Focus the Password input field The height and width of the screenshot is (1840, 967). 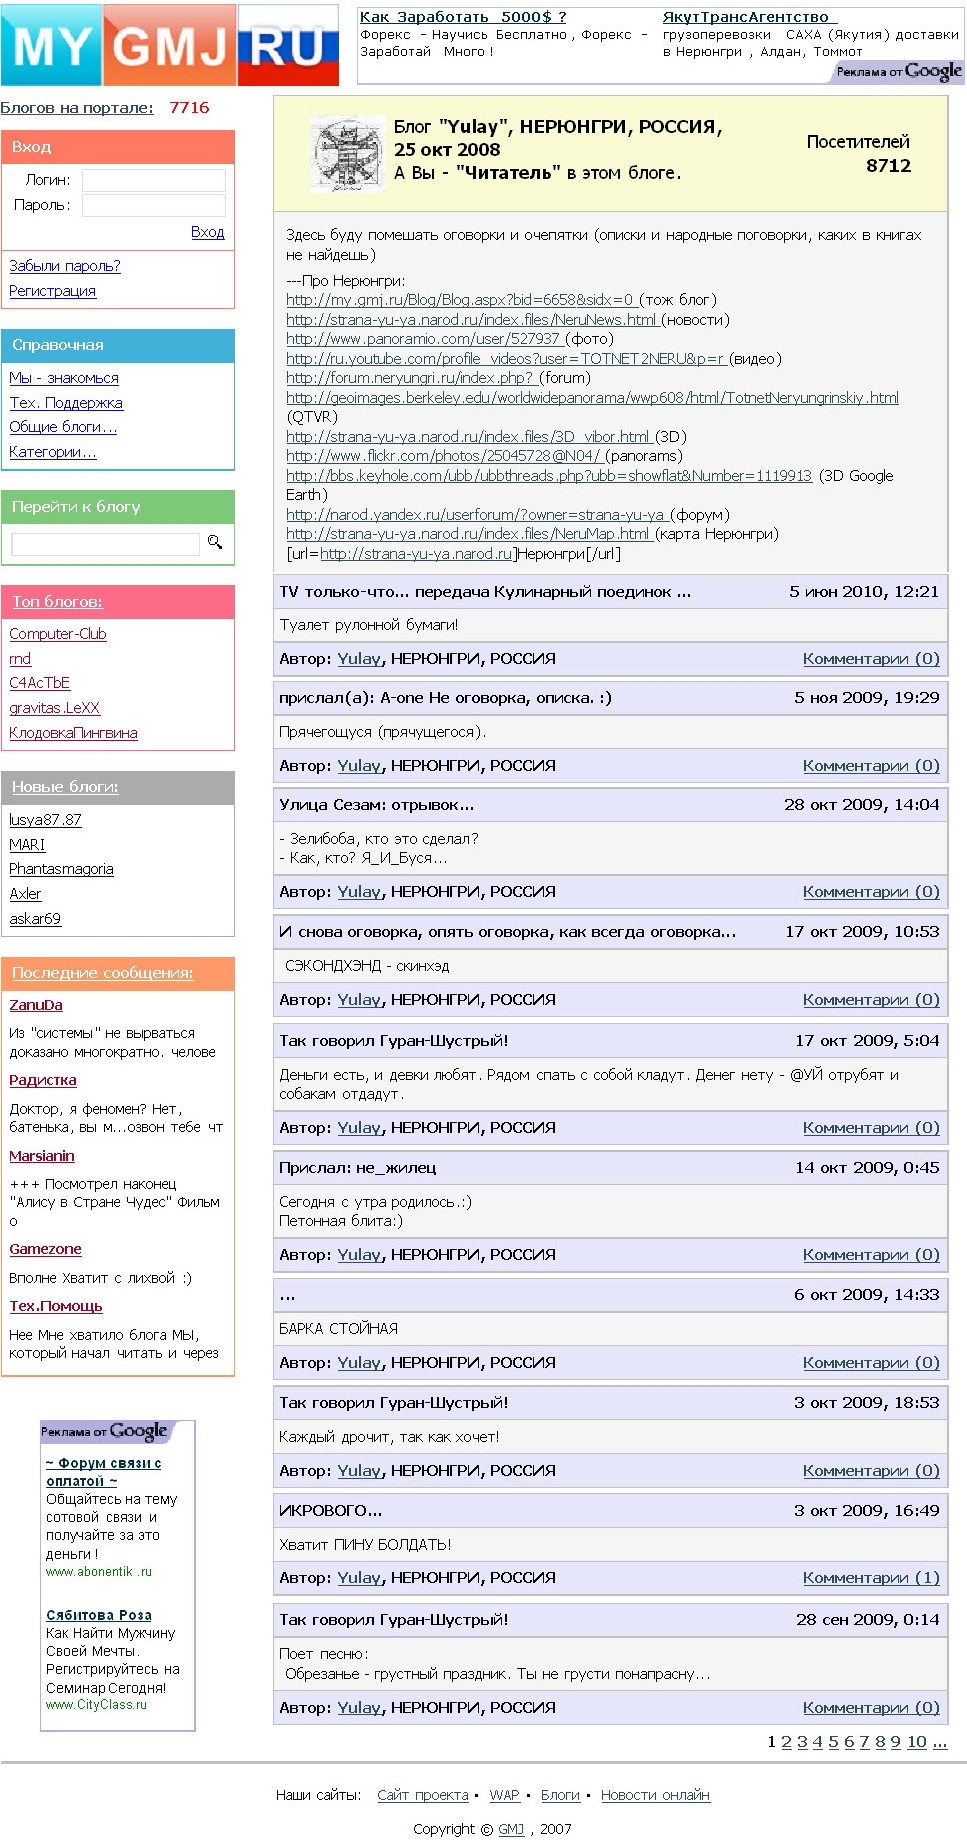[153, 205]
